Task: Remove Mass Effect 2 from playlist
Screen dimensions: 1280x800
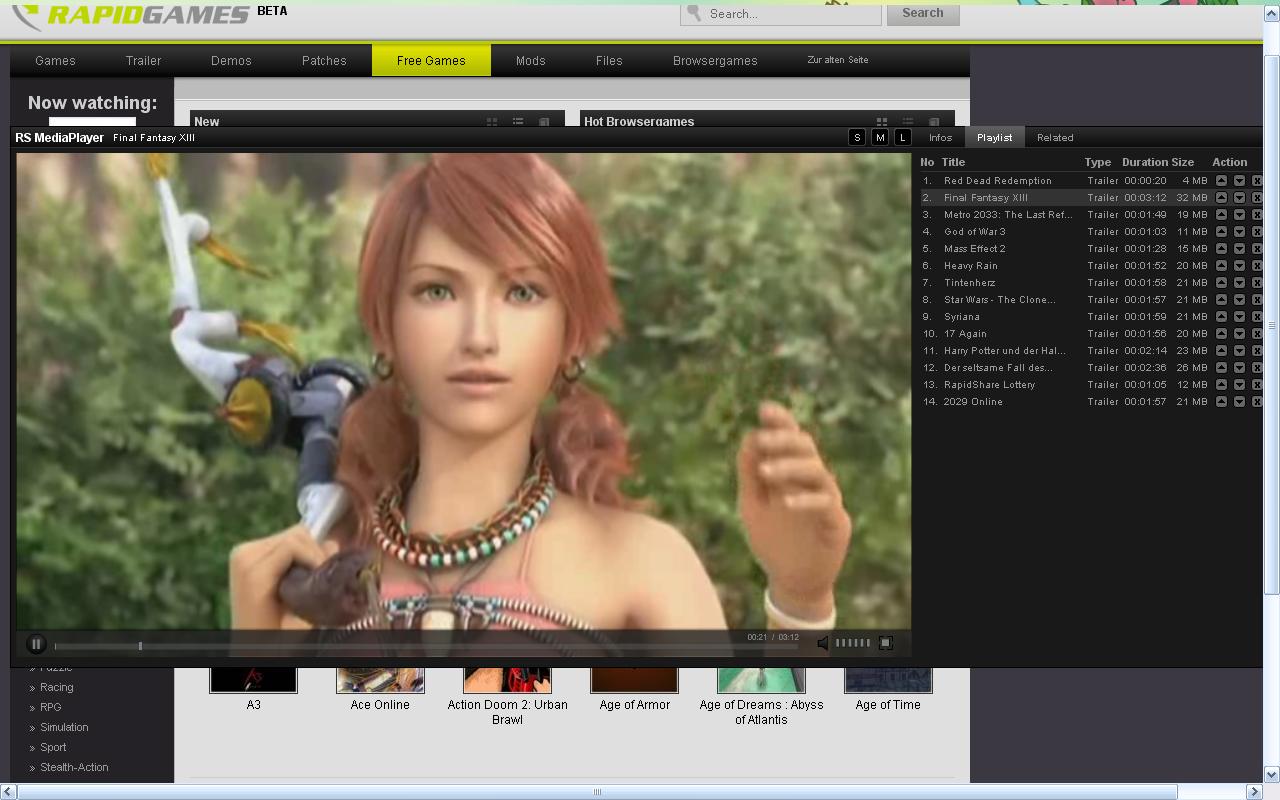Action: click(1257, 249)
